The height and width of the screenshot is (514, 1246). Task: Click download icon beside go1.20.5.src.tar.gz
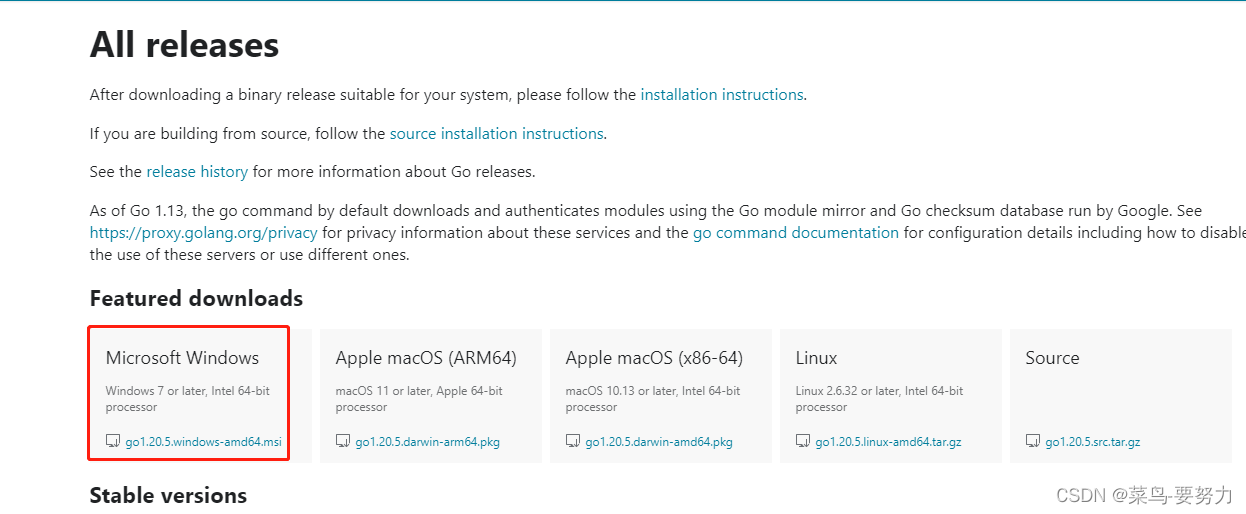click(1033, 441)
